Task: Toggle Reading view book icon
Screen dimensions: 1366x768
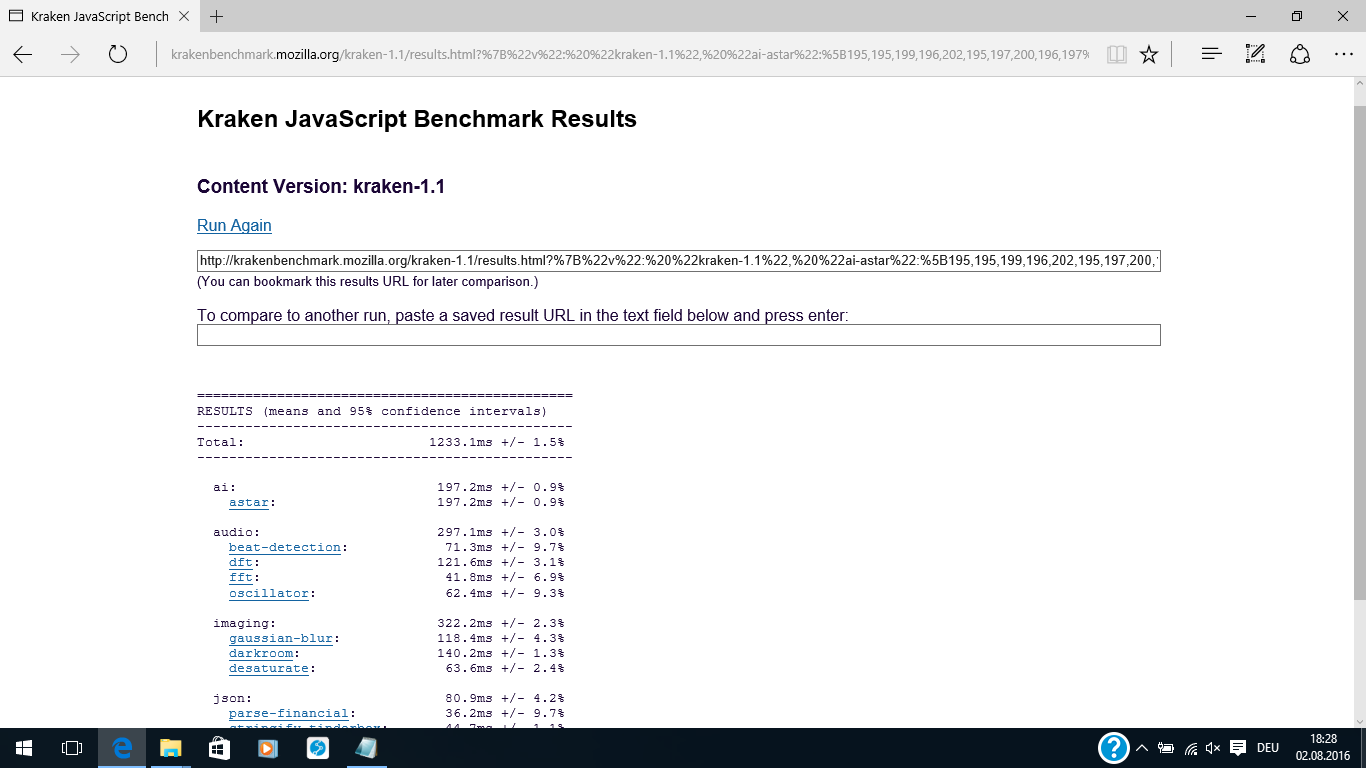Action: point(1117,55)
